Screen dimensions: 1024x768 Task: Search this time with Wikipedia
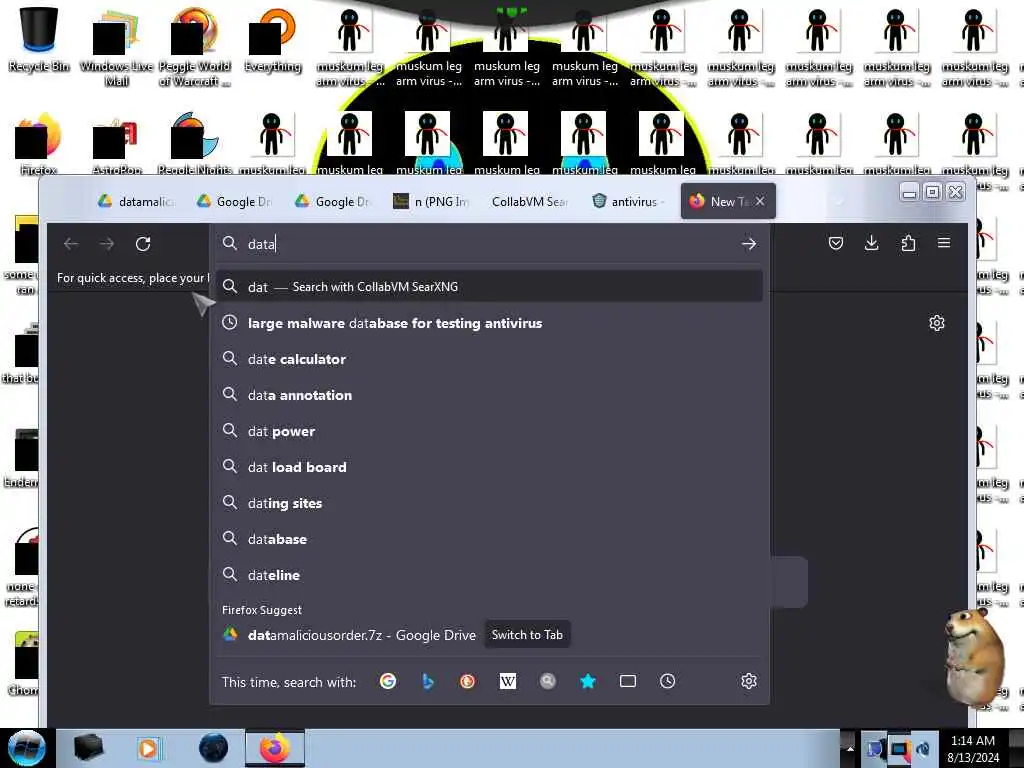point(507,681)
